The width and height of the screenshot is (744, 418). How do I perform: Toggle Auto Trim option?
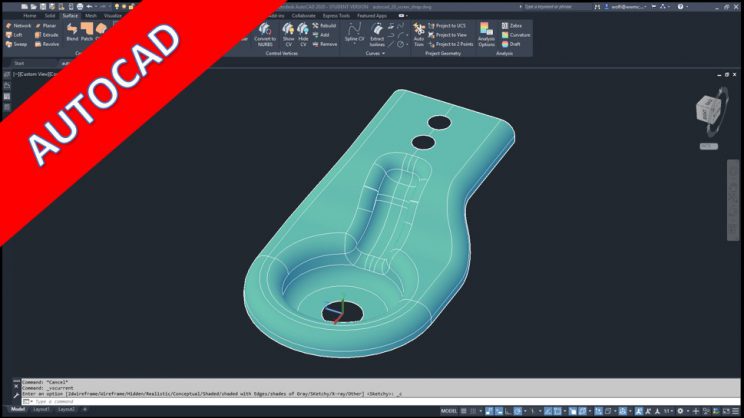(418, 34)
